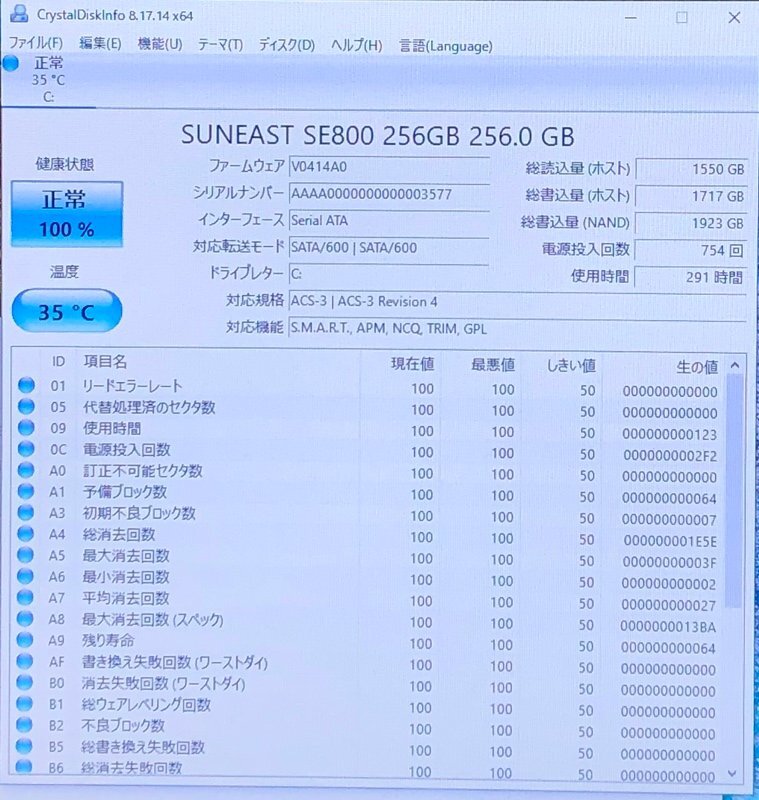This screenshot has height=800, width=759.
Task: Click status icon of 09 使用時間 row
Action: 26,428
